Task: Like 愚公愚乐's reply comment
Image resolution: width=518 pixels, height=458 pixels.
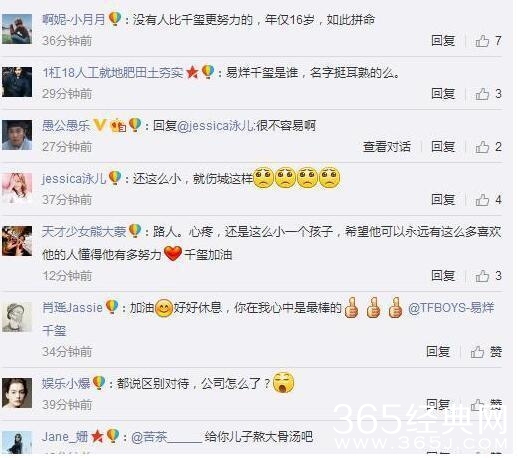Action: coord(488,147)
